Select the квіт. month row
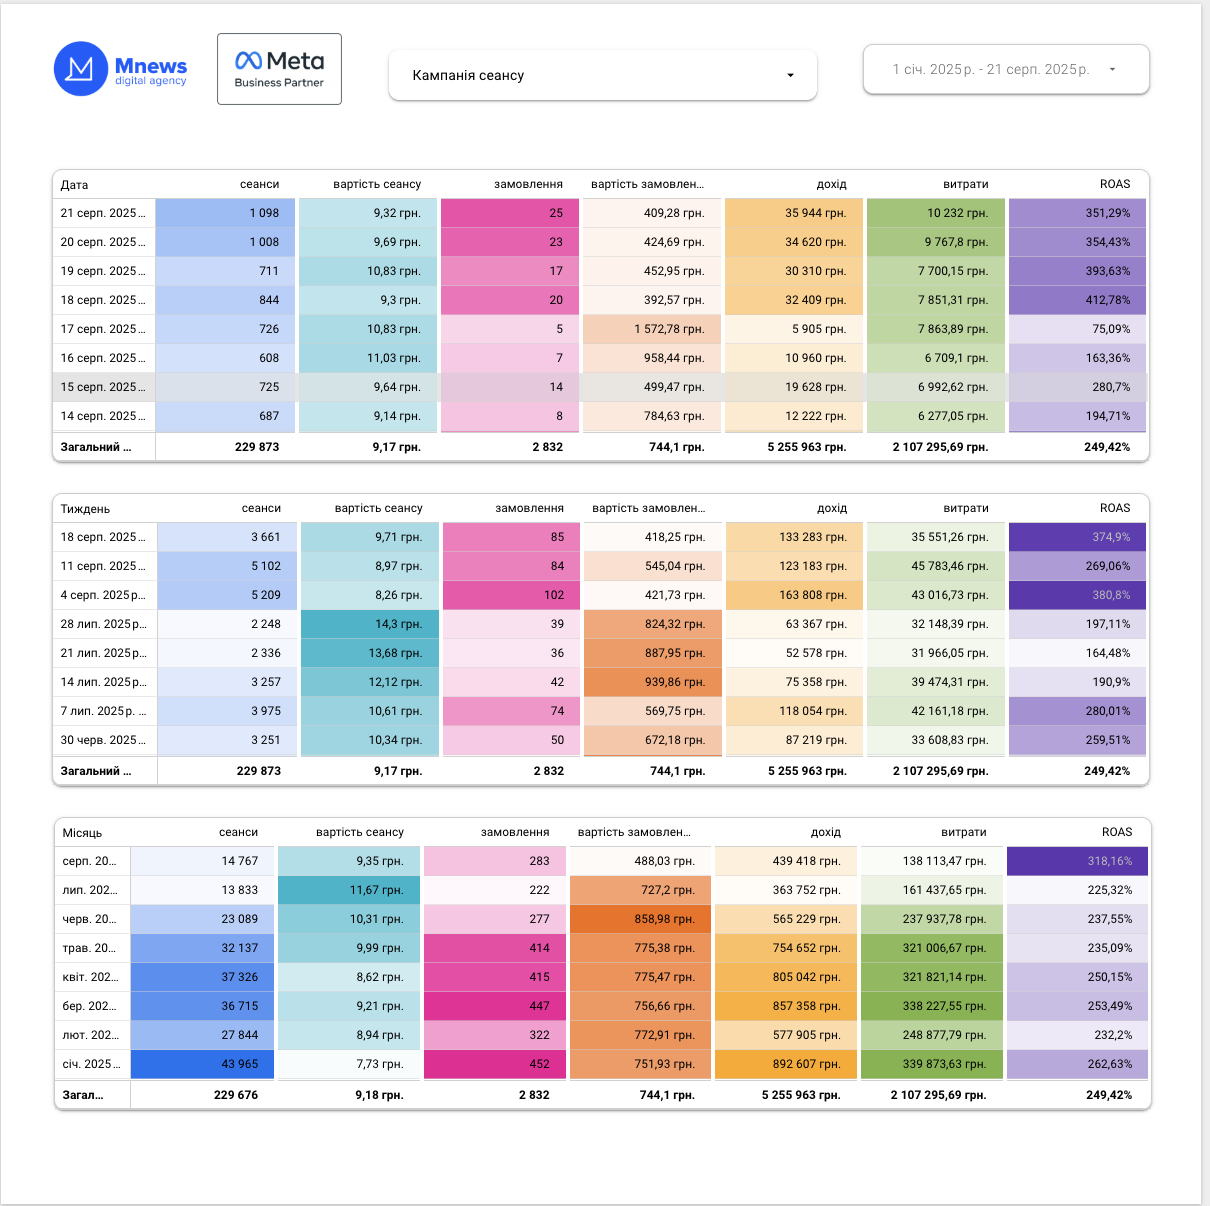 point(600,977)
